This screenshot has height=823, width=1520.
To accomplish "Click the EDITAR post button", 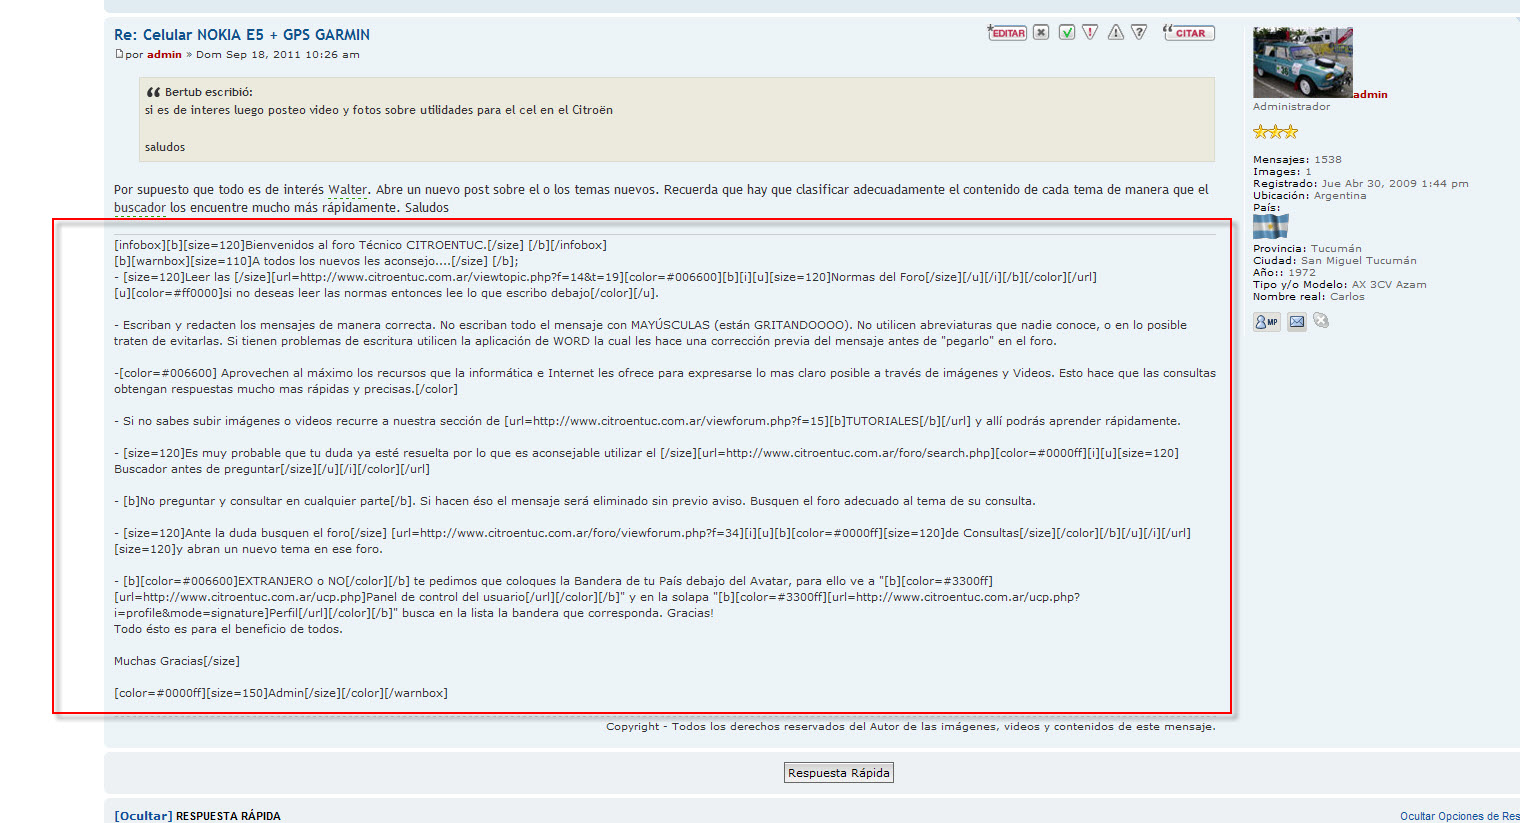I will click(x=1007, y=33).
